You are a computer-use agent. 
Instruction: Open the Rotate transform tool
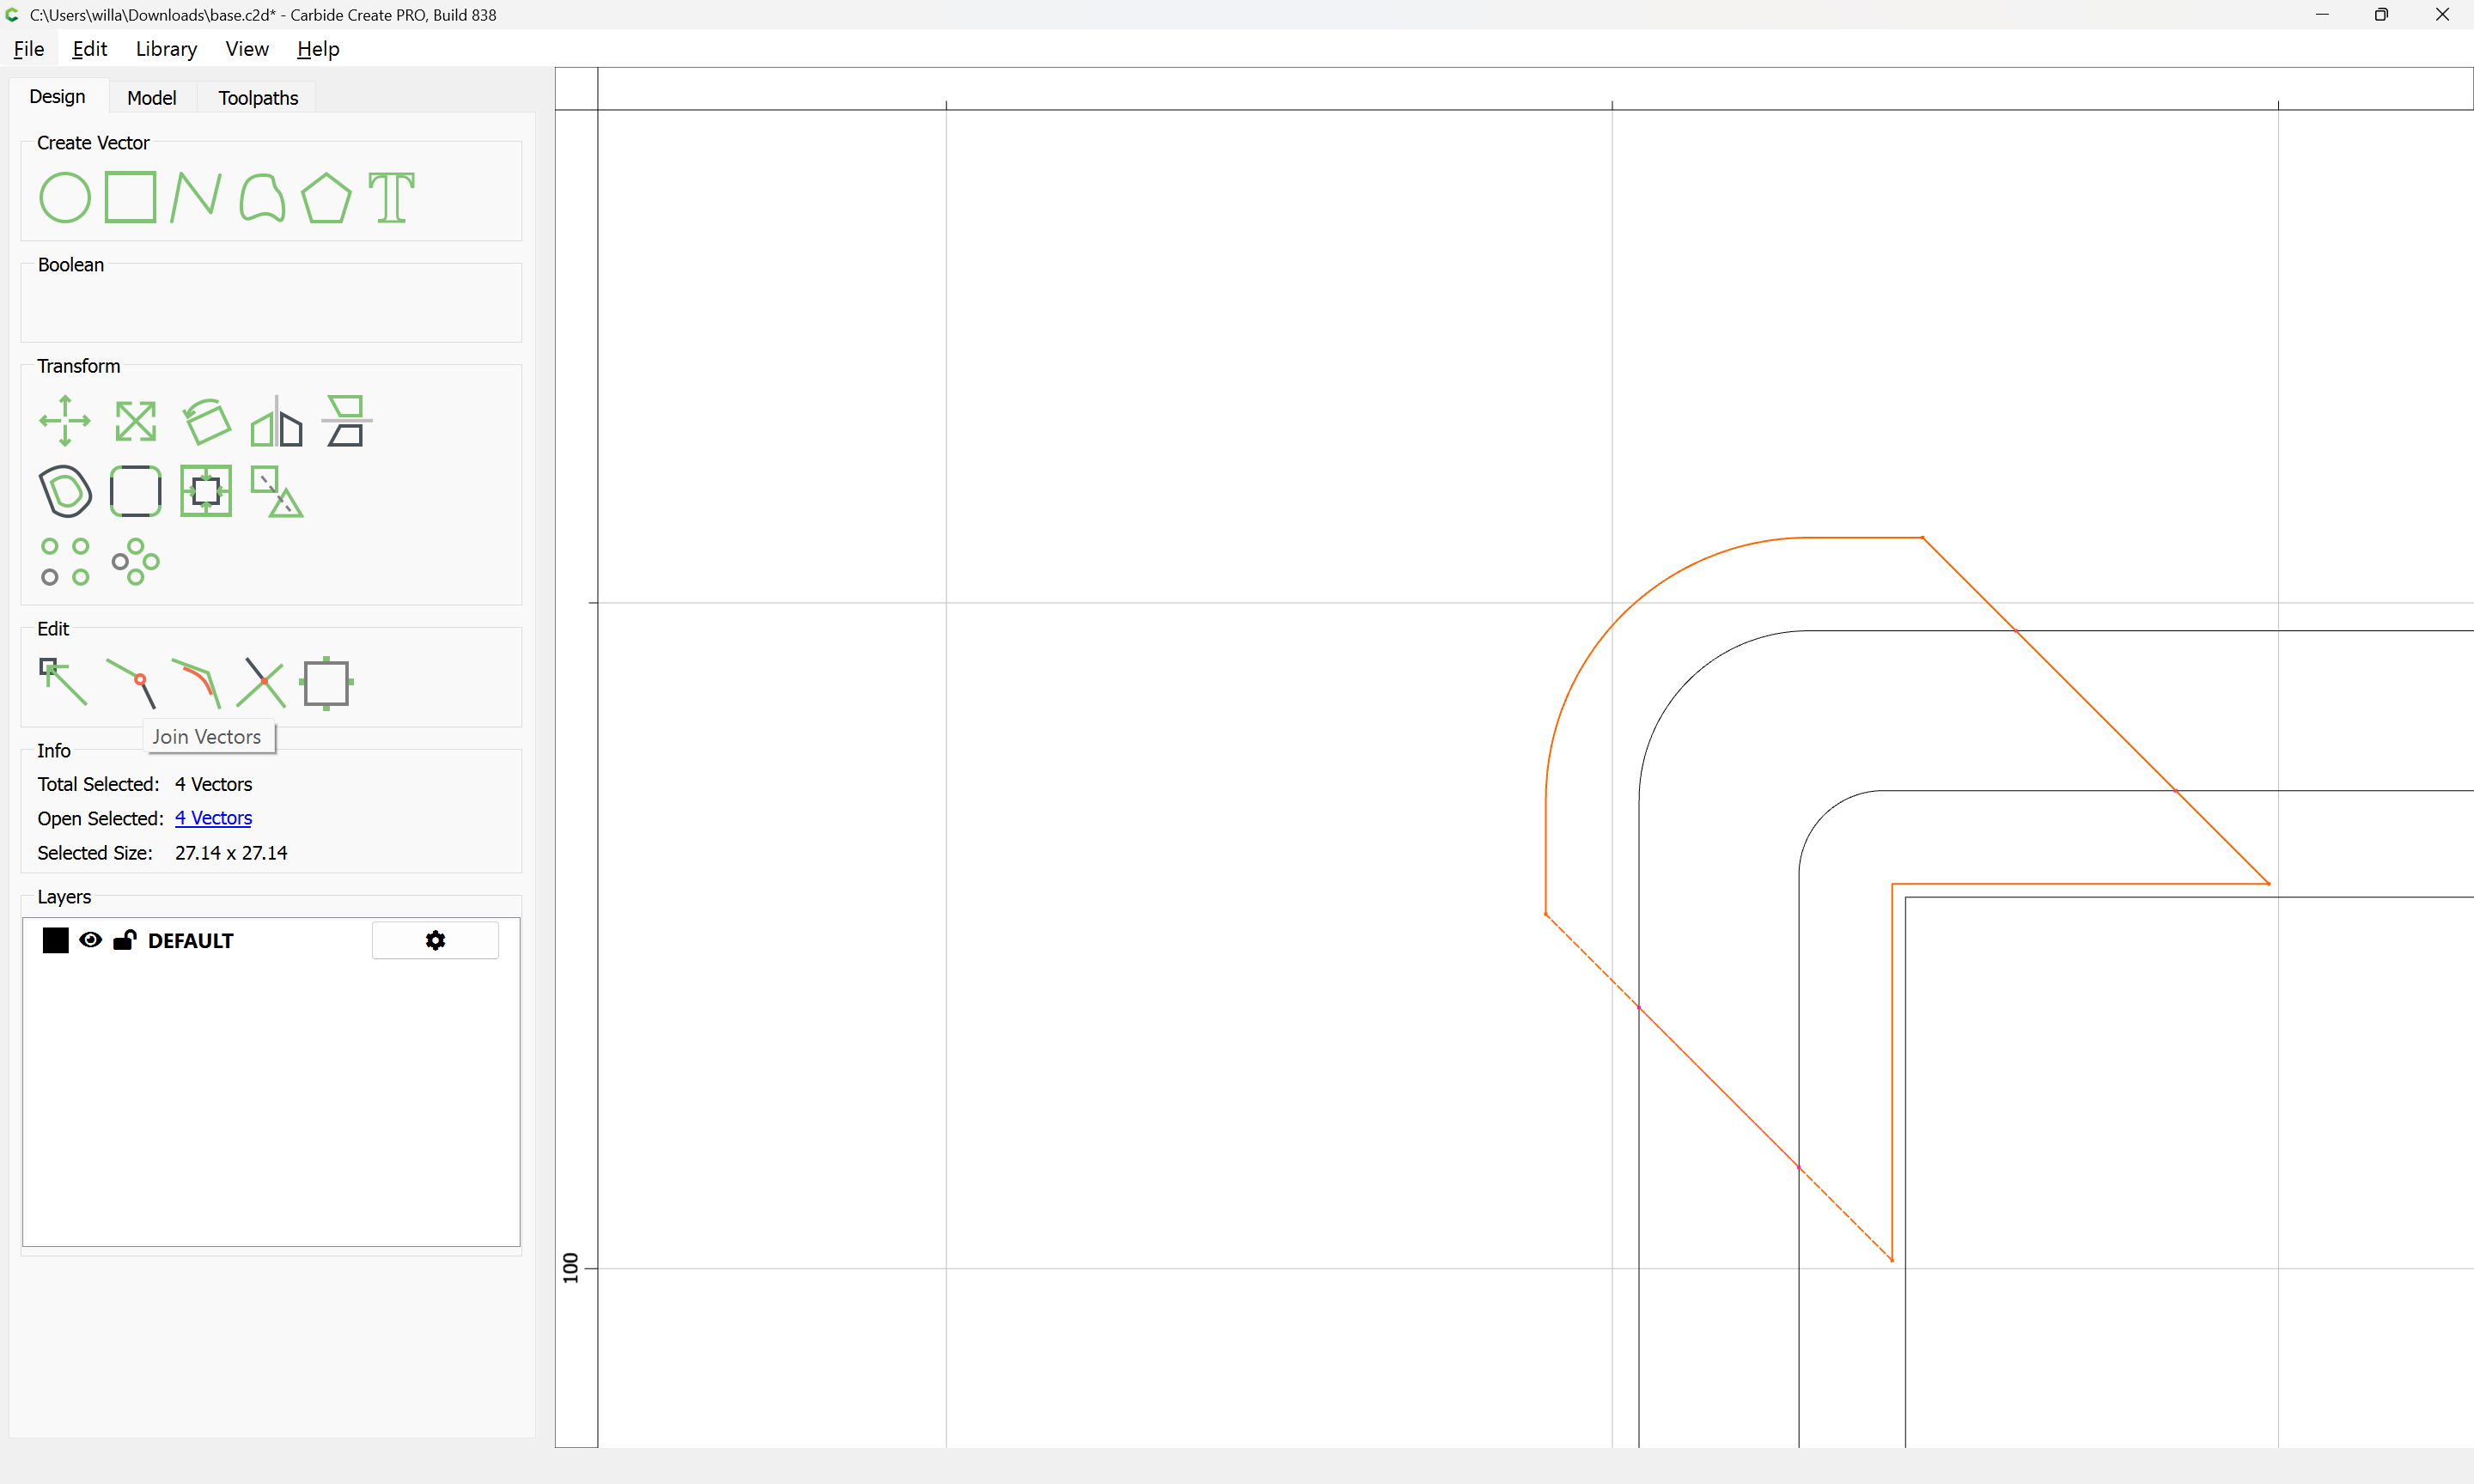[206, 421]
